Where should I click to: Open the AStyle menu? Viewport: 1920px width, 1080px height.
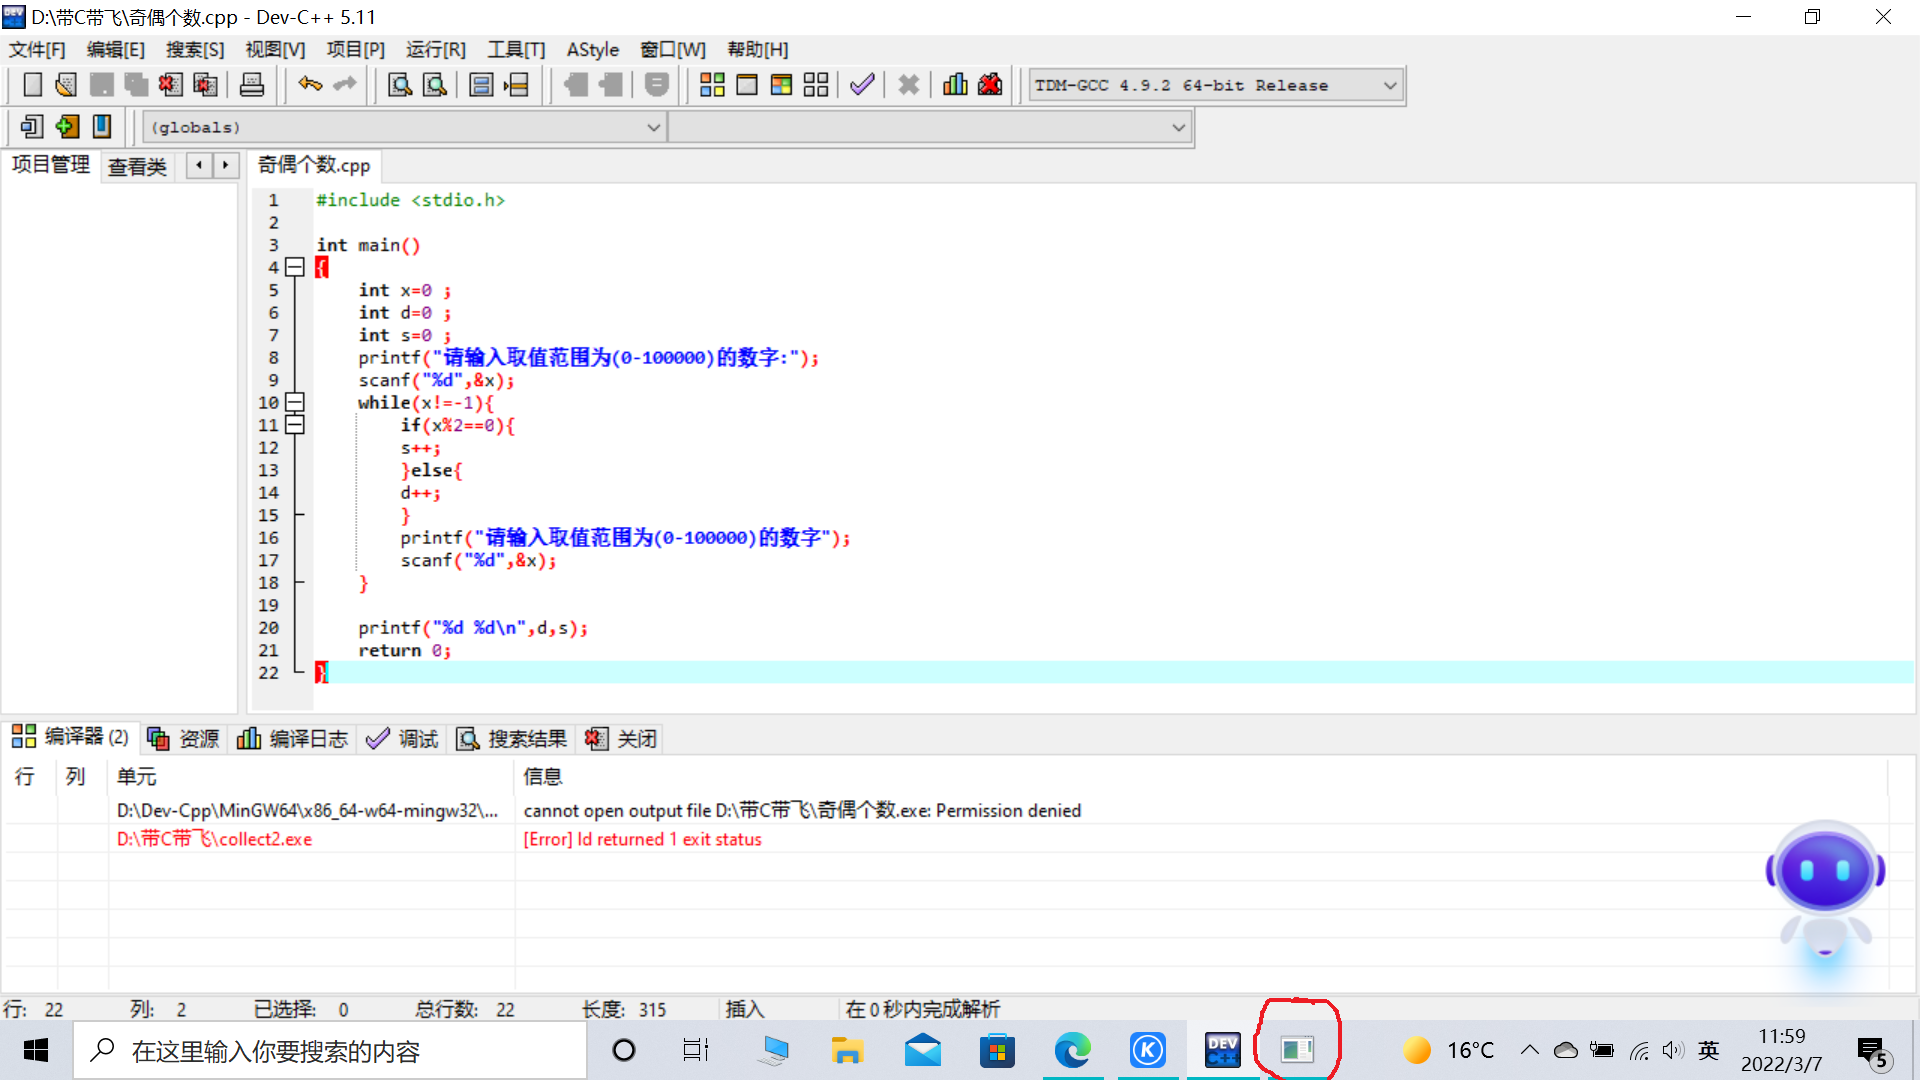point(593,50)
